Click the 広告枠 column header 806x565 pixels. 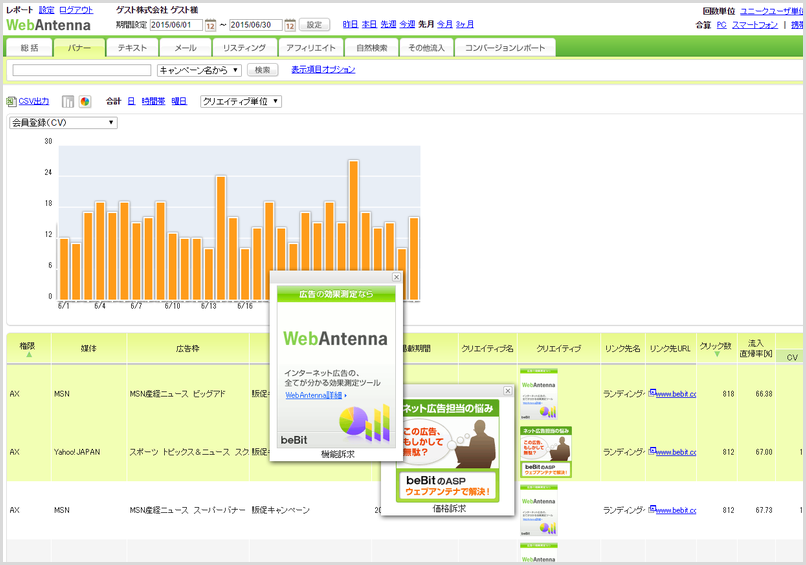click(188, 349)
